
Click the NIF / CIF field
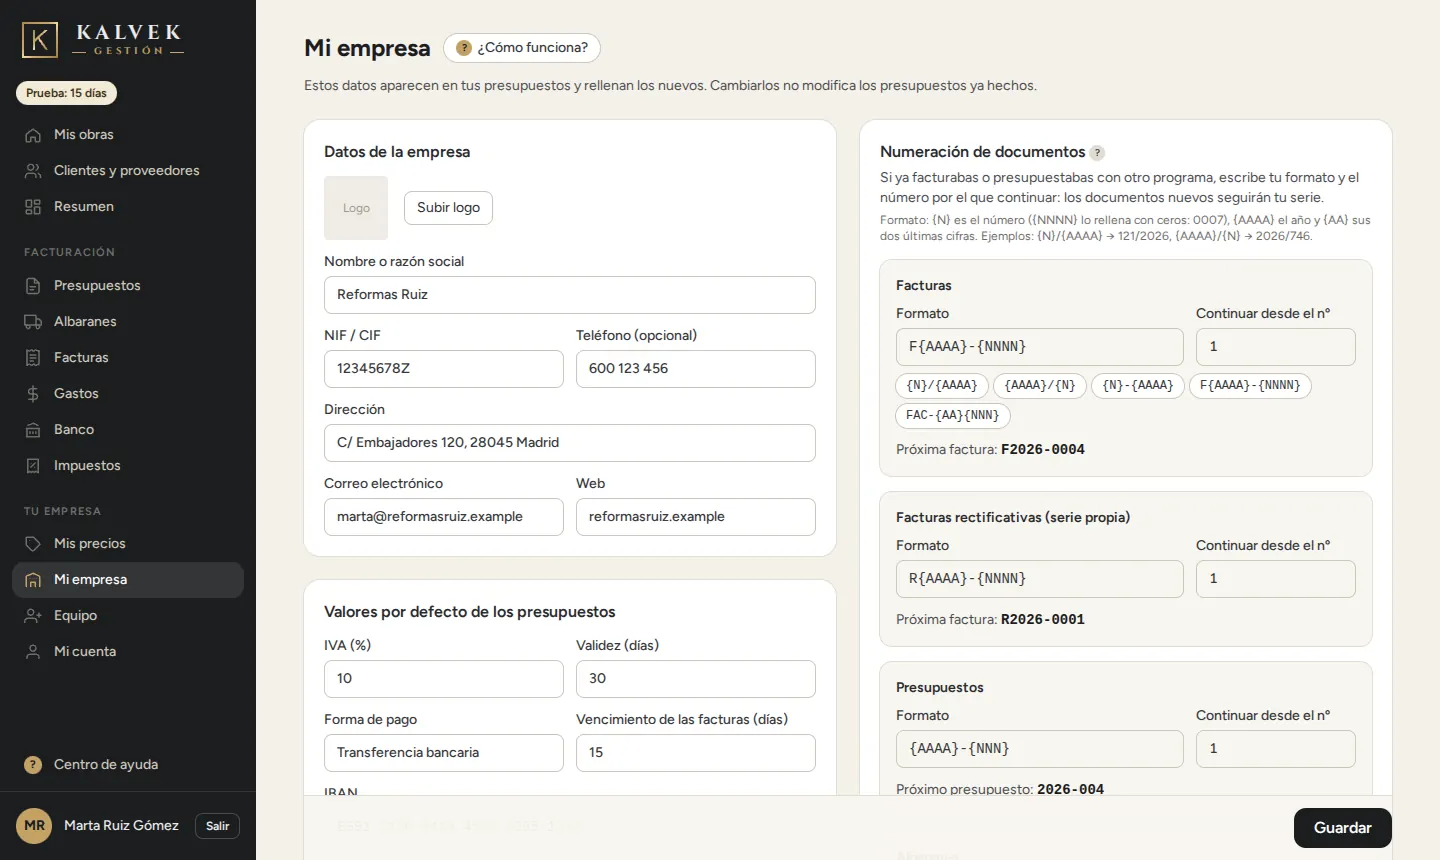444,369
